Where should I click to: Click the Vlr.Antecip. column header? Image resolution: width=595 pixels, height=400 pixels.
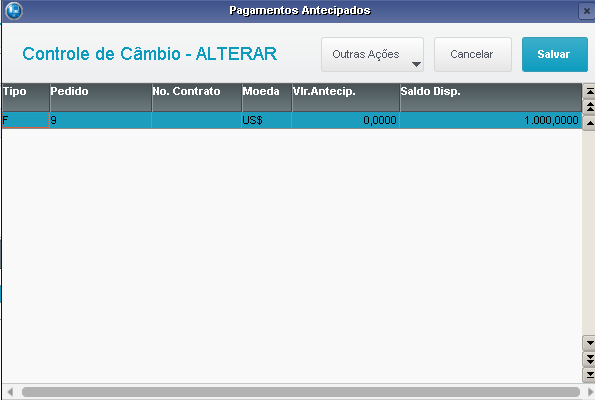click(346, 98)
